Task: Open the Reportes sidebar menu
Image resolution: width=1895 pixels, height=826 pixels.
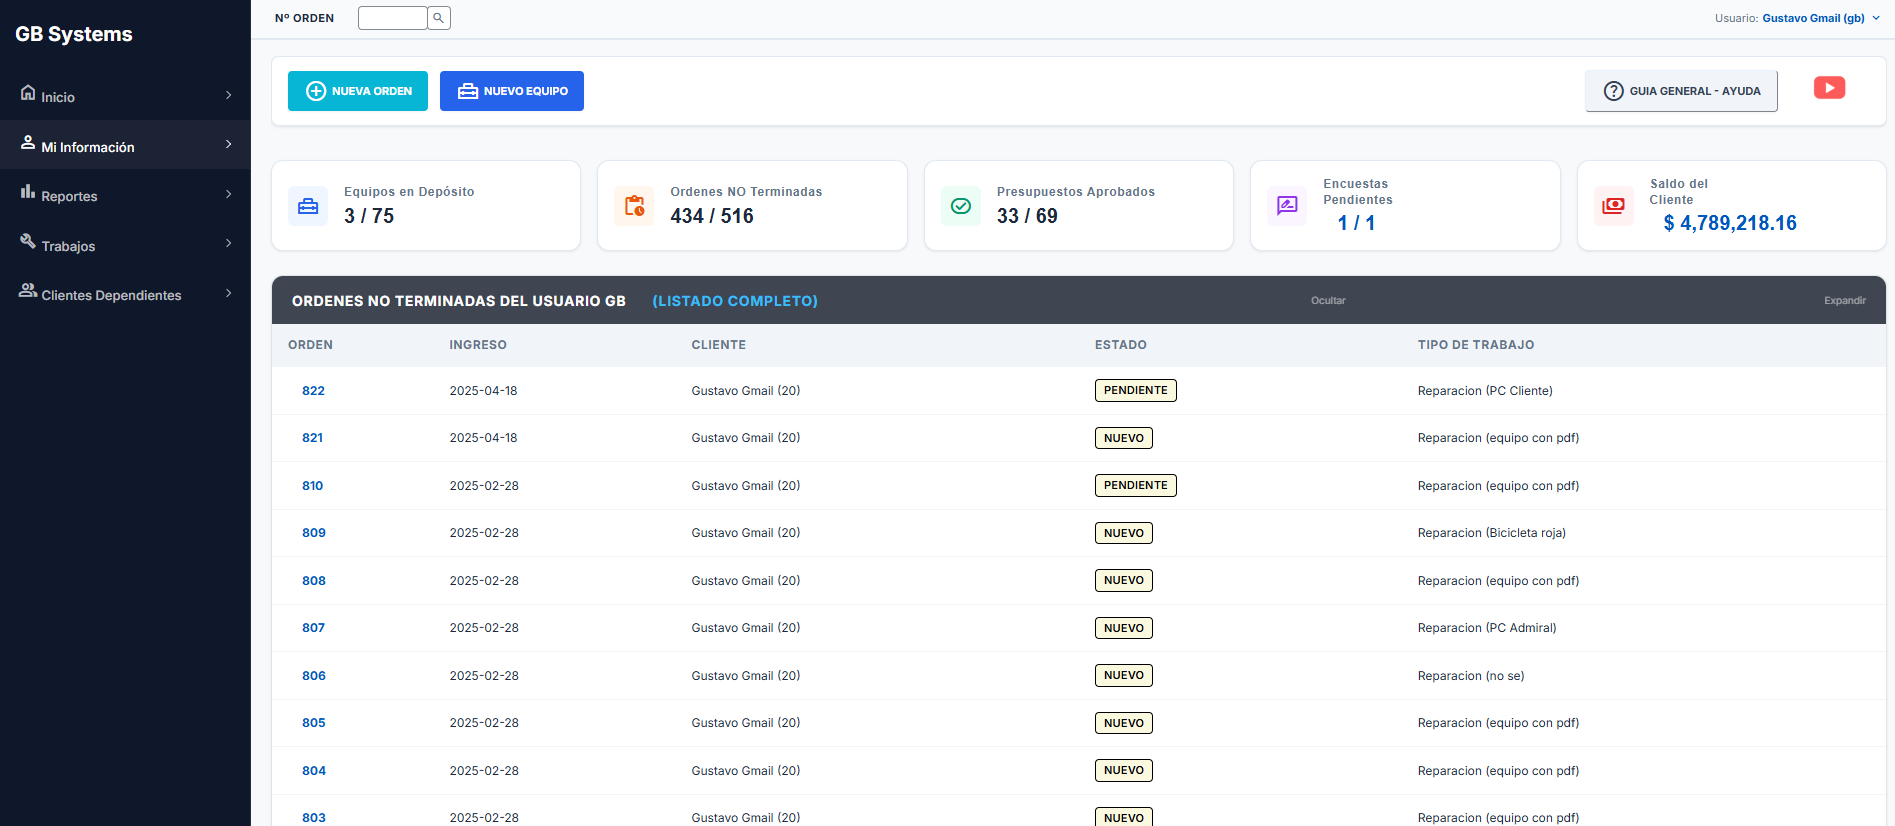Action: [x=125, y=195]
